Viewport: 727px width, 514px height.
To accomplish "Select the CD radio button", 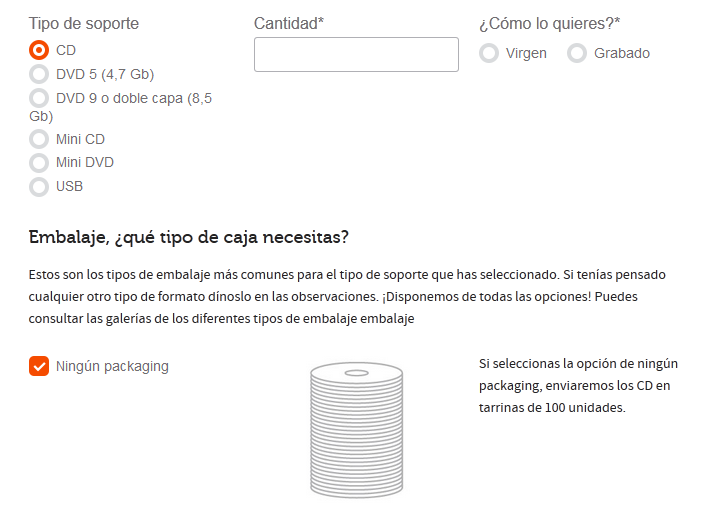I will (x=39, y=50).
